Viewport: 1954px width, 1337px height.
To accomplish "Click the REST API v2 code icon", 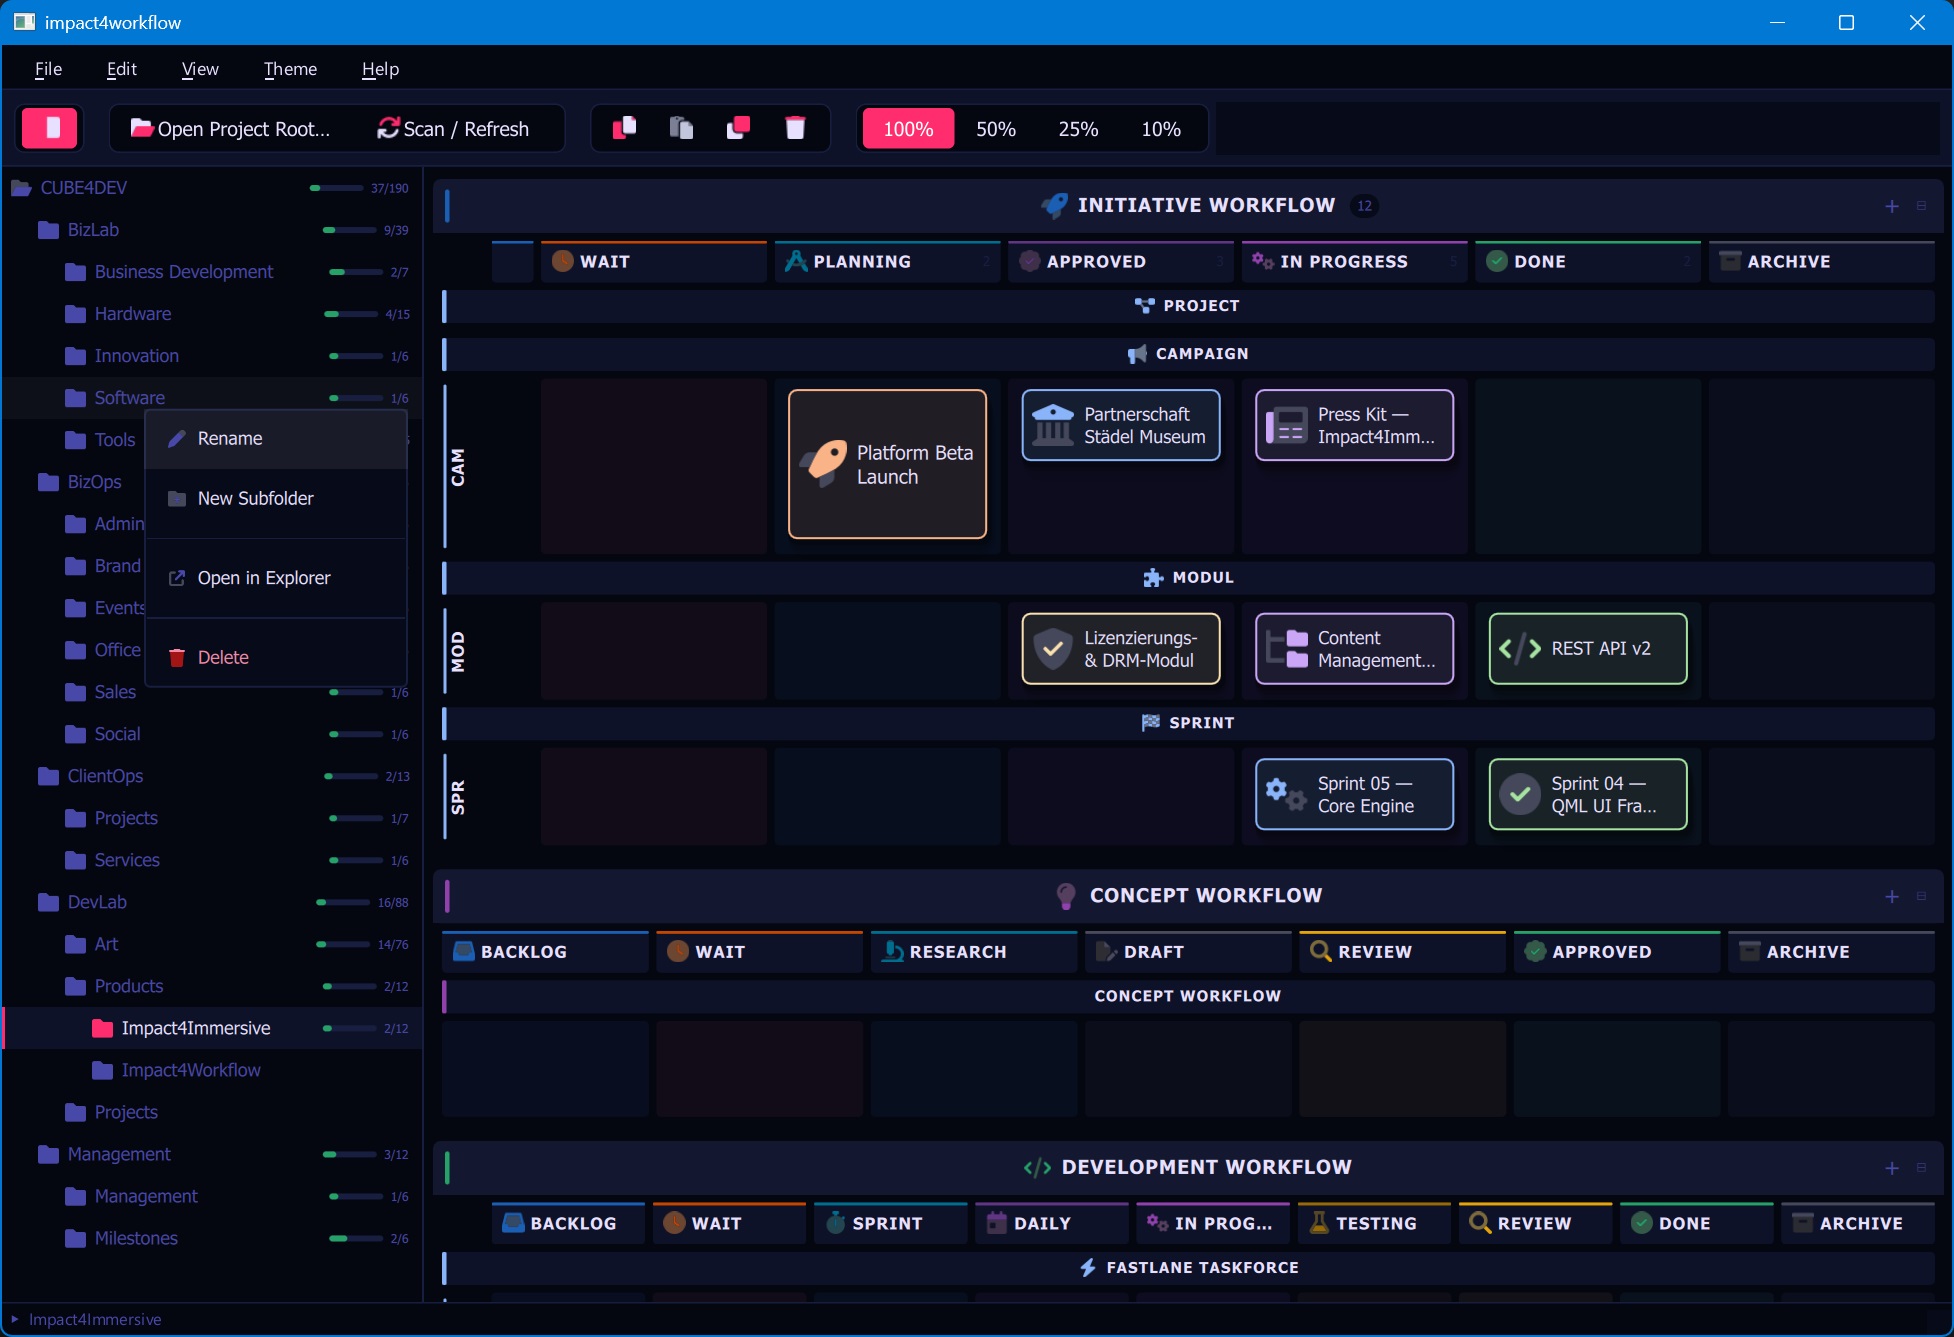I will pyautogui.click(x=1520, y=649).
